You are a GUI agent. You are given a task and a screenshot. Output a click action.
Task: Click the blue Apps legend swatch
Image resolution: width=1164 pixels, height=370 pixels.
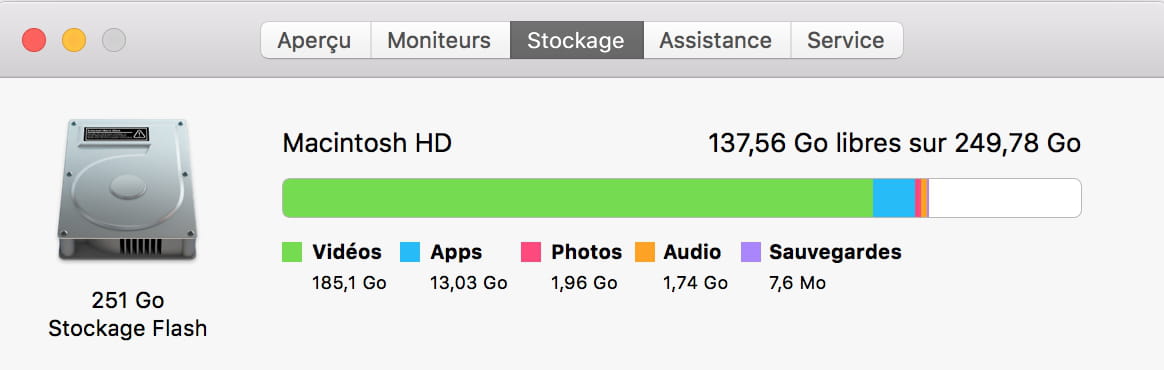click(x=410, y=253)
